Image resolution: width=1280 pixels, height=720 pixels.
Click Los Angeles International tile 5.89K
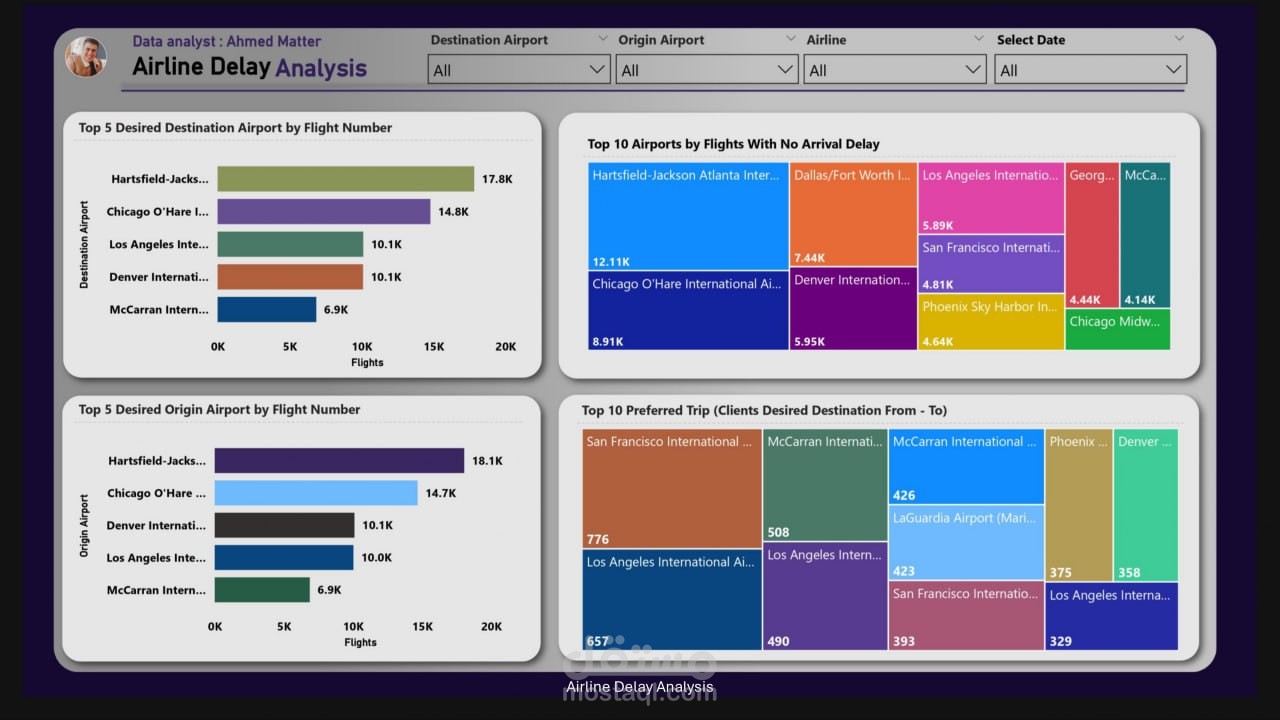tap(991, 198)
